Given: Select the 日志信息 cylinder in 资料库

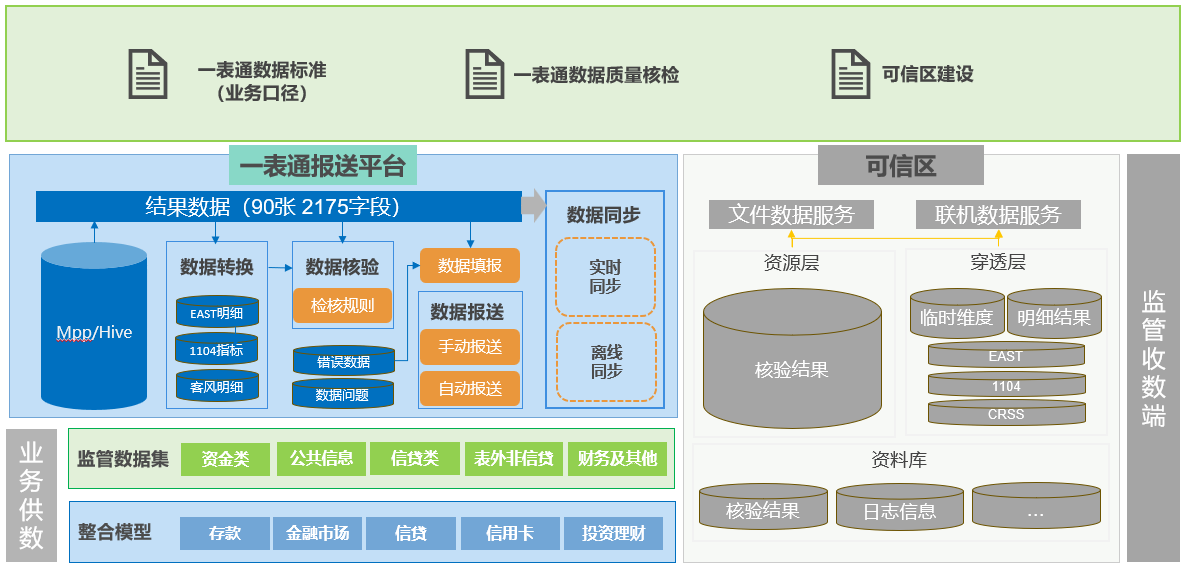Looking at the screenshot, I should [899, 510].
